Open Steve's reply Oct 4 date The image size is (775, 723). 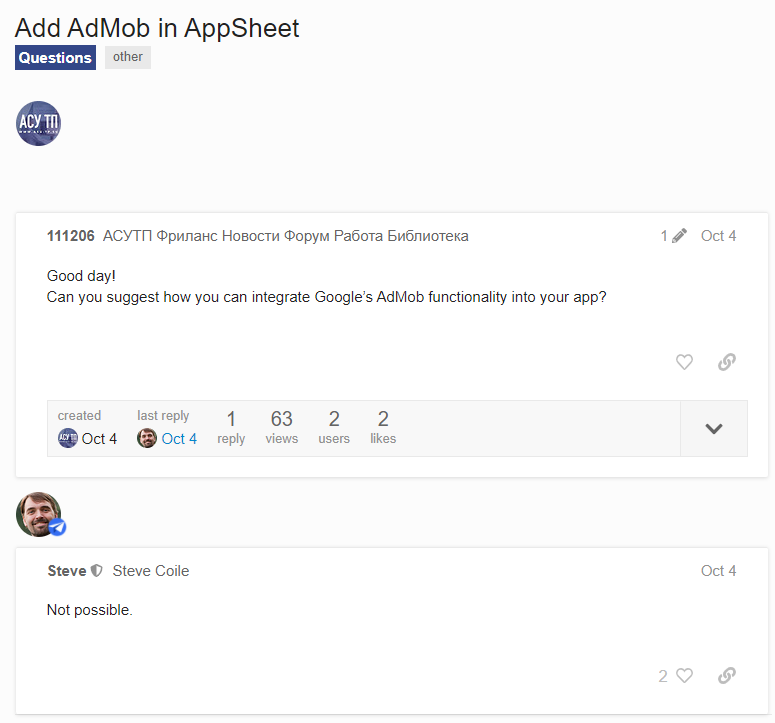[x=718, y=571]
